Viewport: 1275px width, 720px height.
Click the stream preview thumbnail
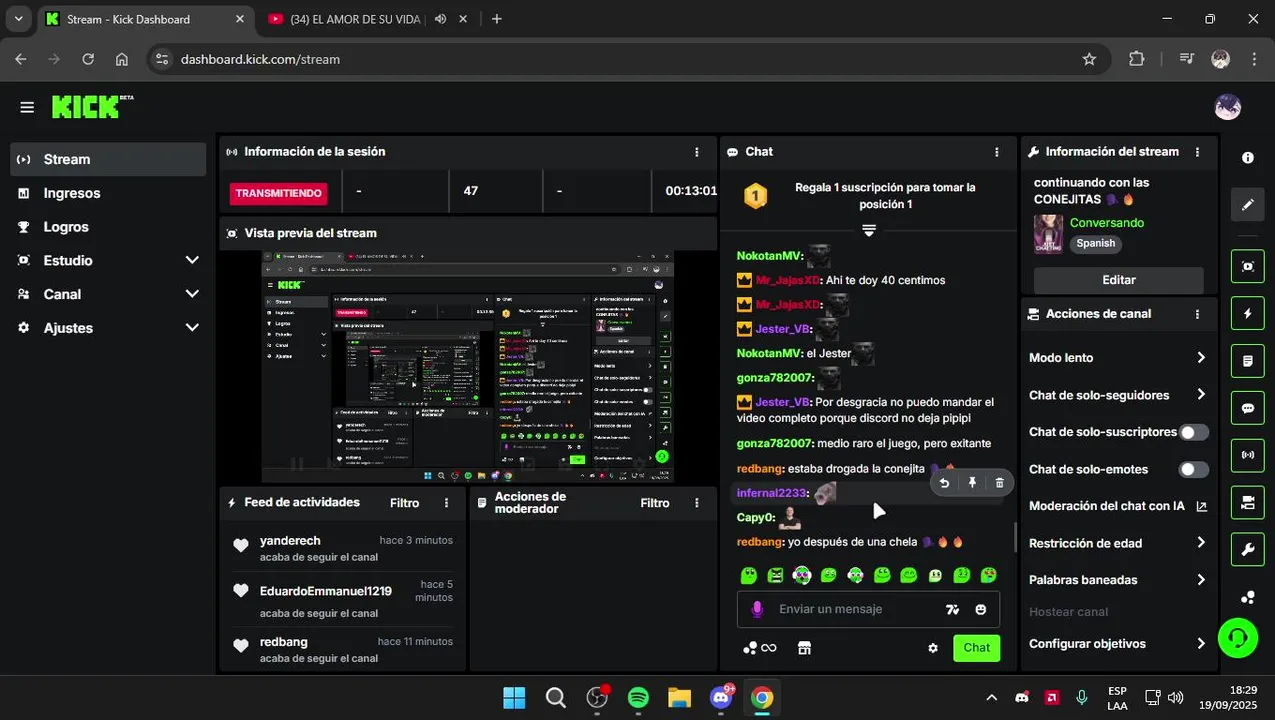[468, 367]
